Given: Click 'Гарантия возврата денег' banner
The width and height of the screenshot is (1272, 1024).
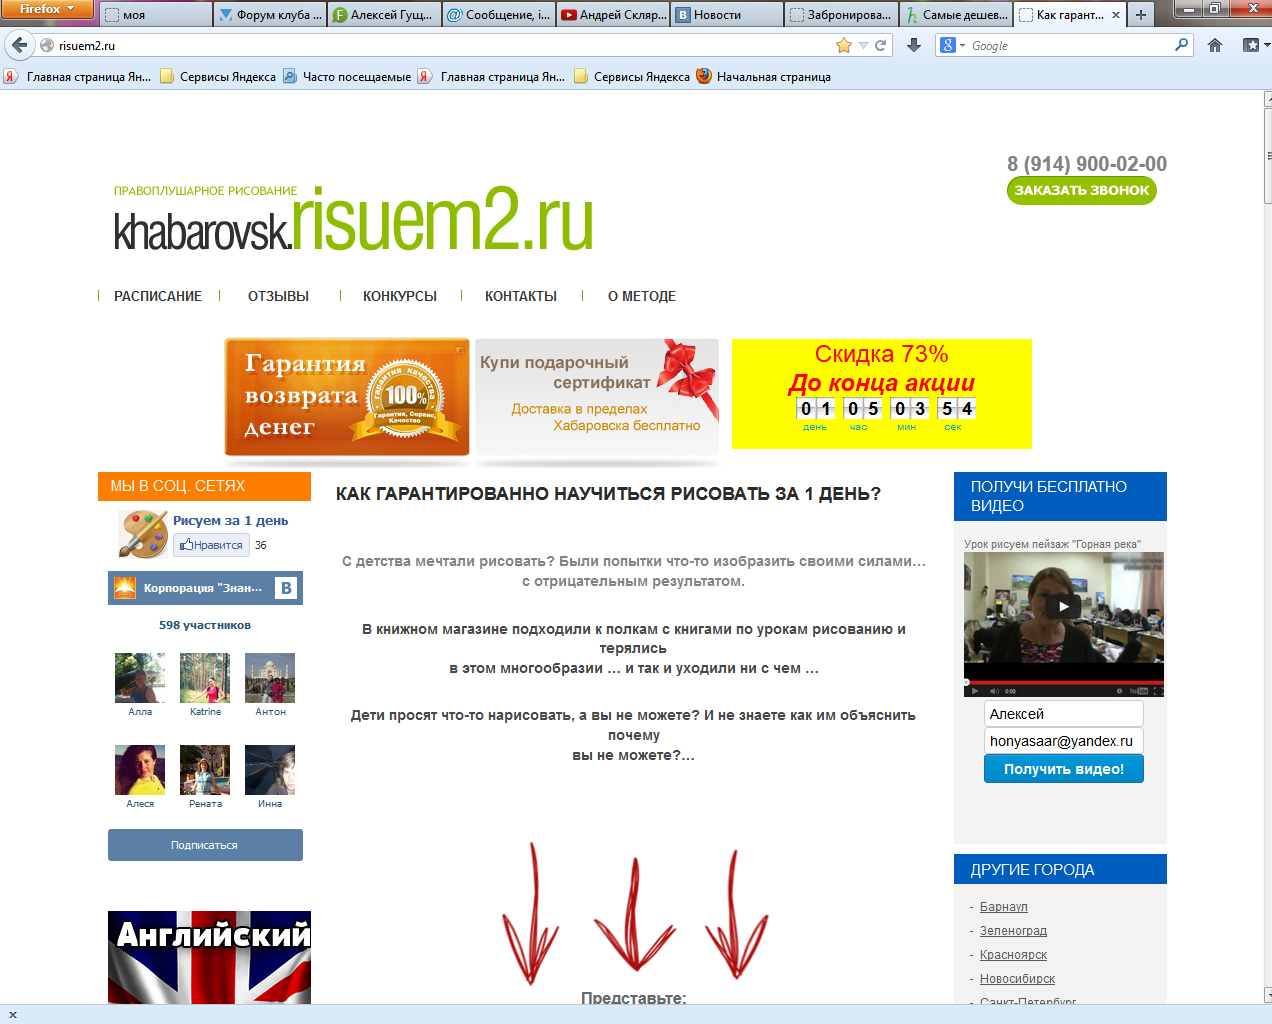Looking at the screenshot, I should click(347, 397).
